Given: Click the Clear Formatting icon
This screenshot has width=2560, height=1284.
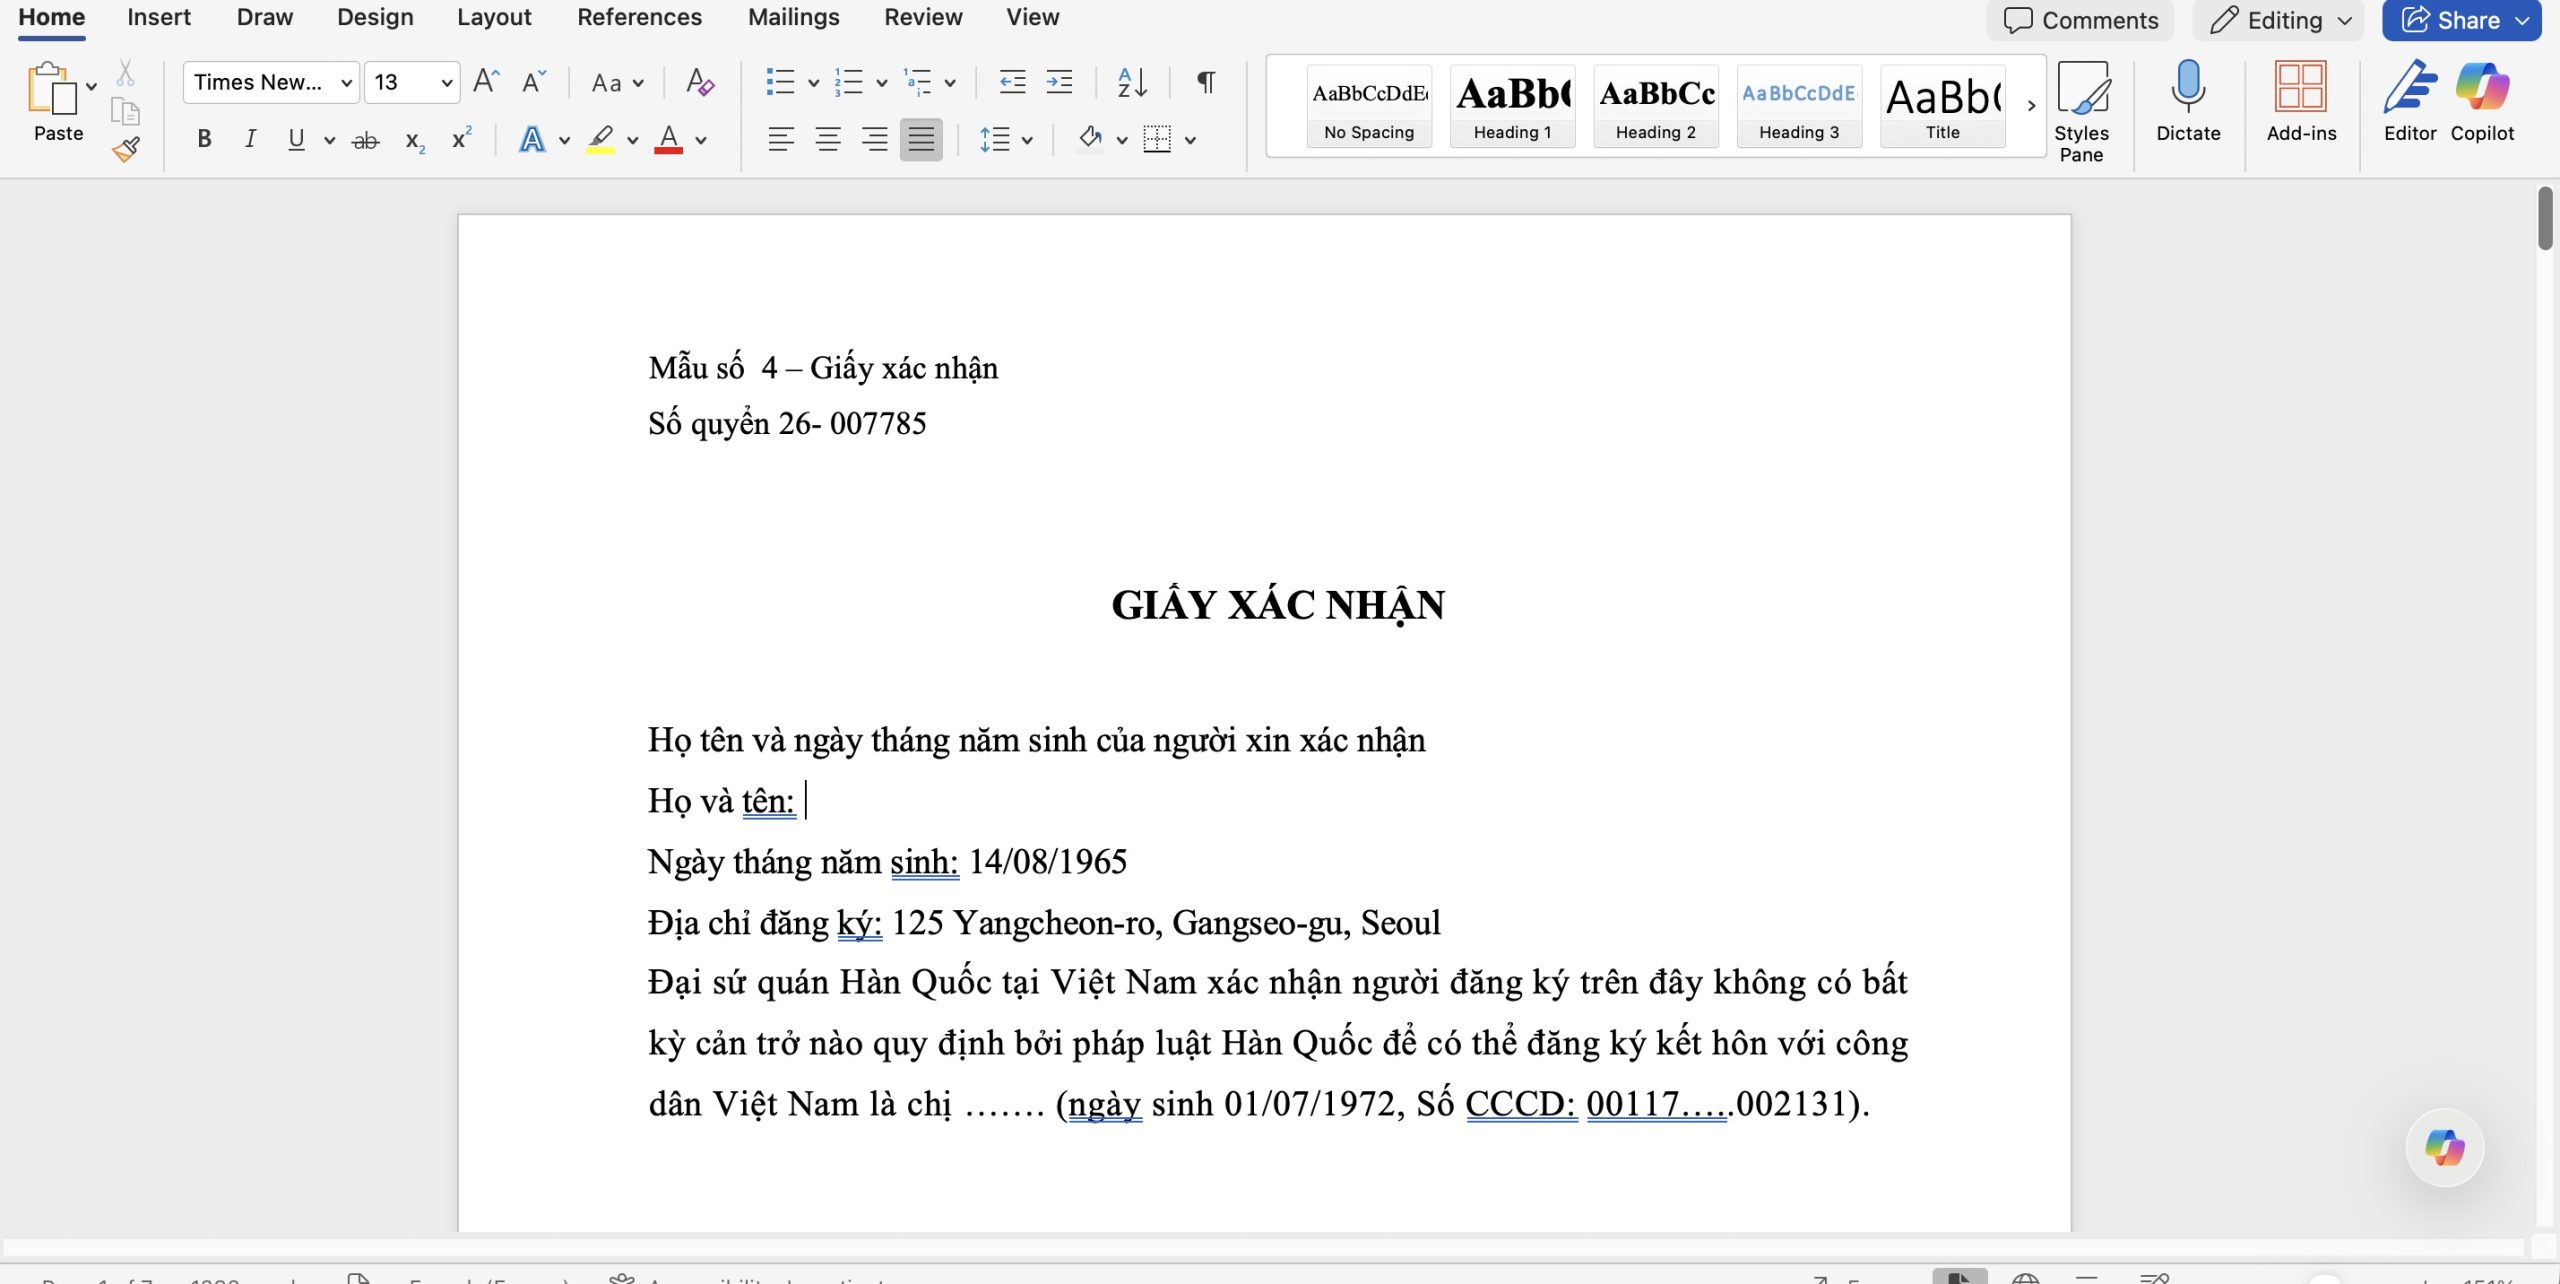Looking at the screenshot, I should click(700, 83).
